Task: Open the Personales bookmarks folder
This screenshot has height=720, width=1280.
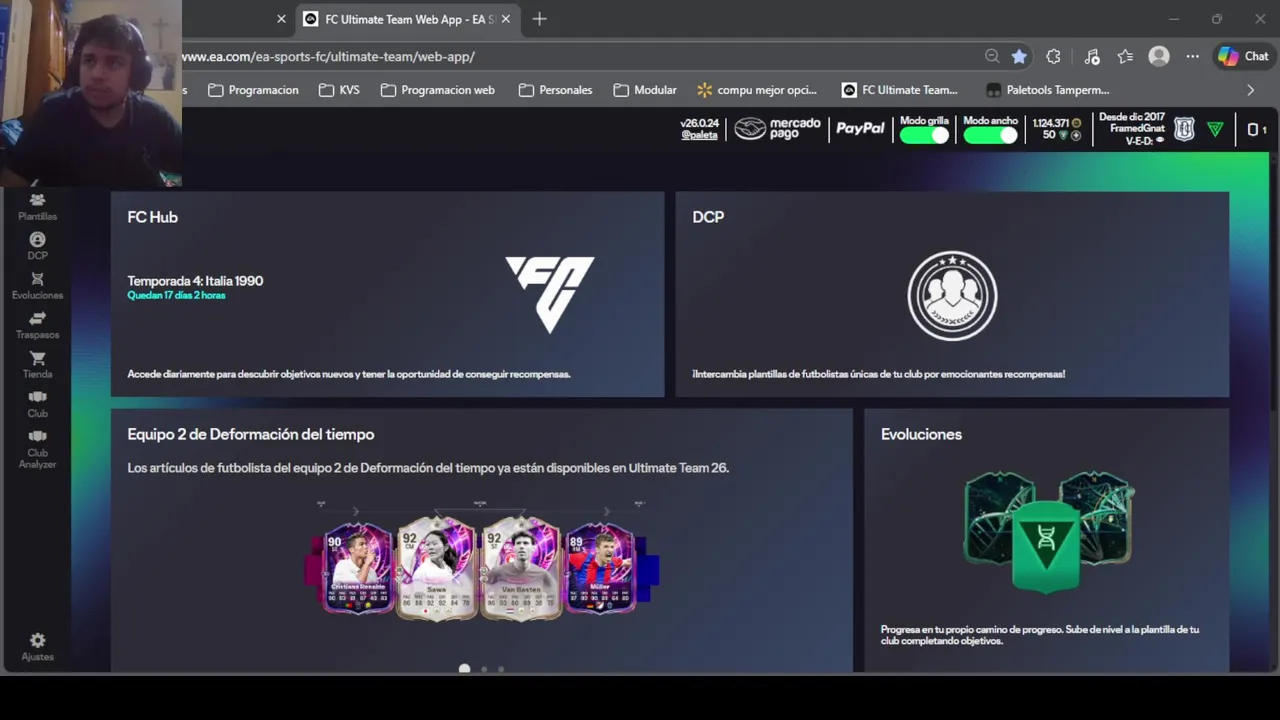Action: point(555,90)
